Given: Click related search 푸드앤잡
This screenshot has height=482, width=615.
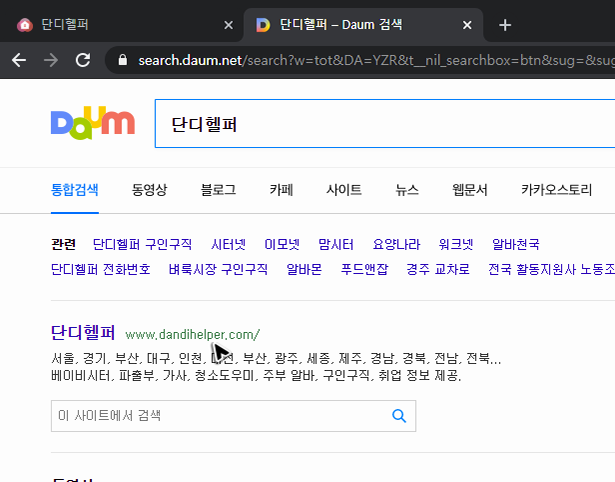Looking at the screenshot, I should point(364,269).
